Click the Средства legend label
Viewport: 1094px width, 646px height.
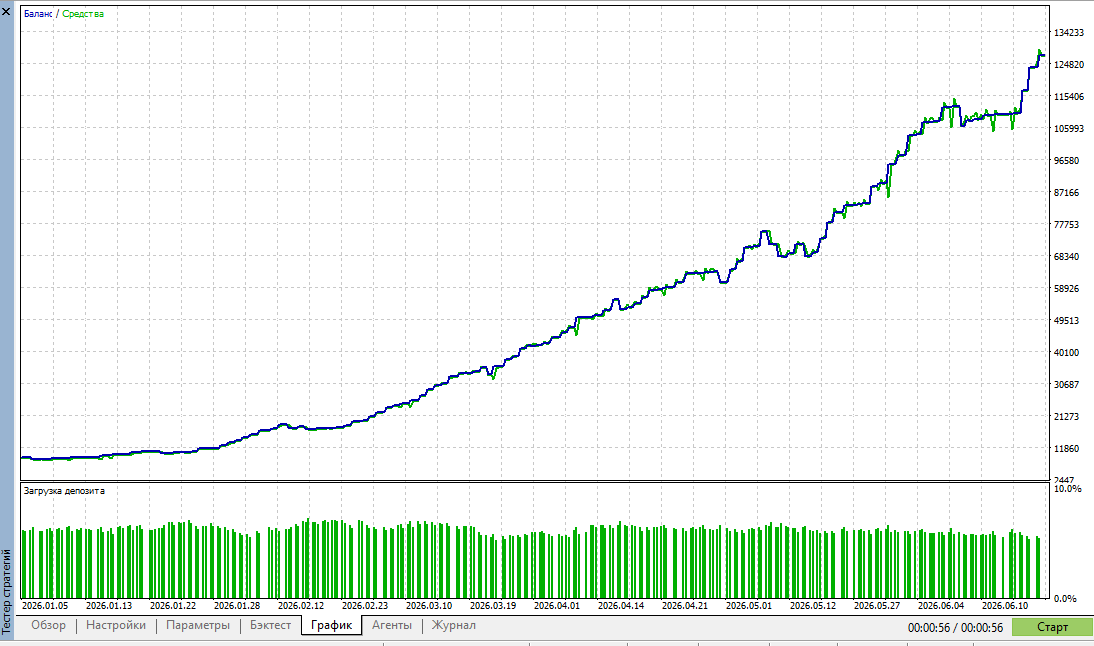click(83, 14)
